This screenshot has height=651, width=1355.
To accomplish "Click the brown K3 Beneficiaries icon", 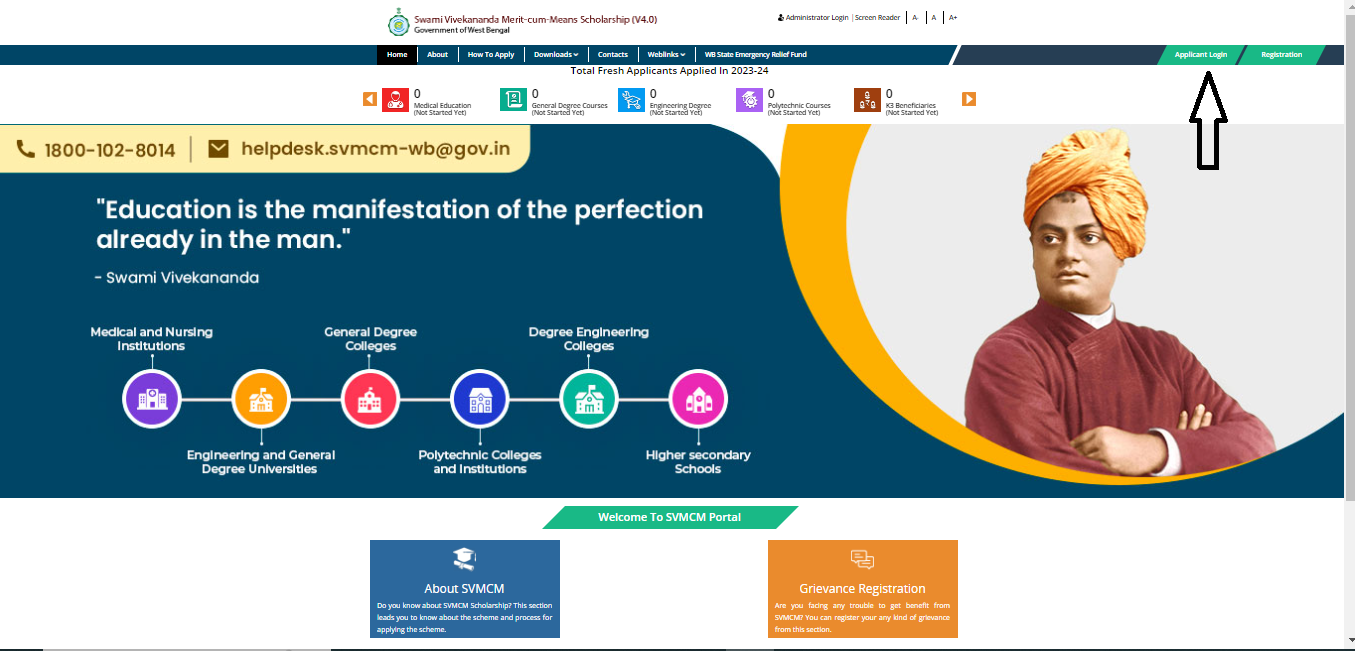I will [867, 100].
